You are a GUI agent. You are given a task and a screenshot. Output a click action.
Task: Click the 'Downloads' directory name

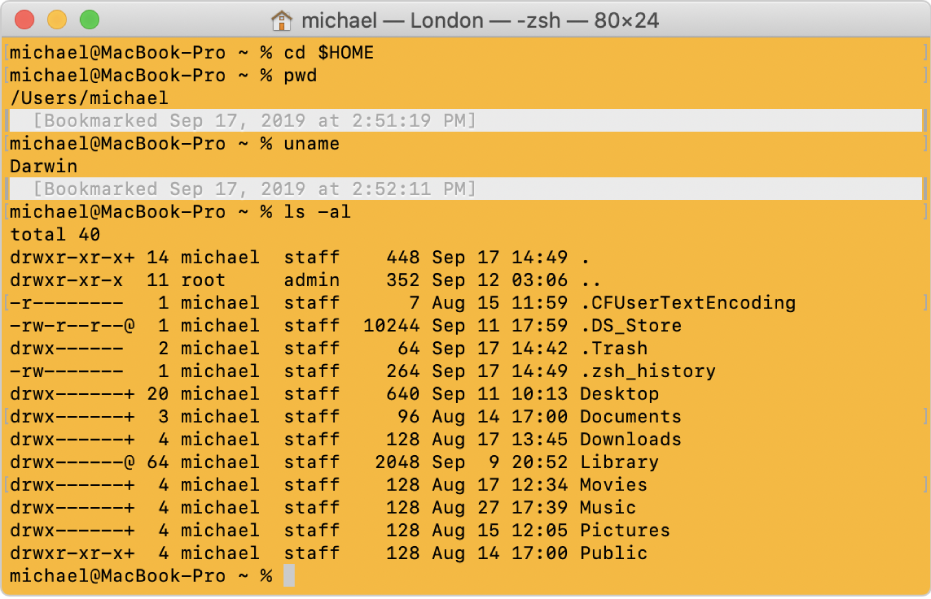tap(631, 439)
